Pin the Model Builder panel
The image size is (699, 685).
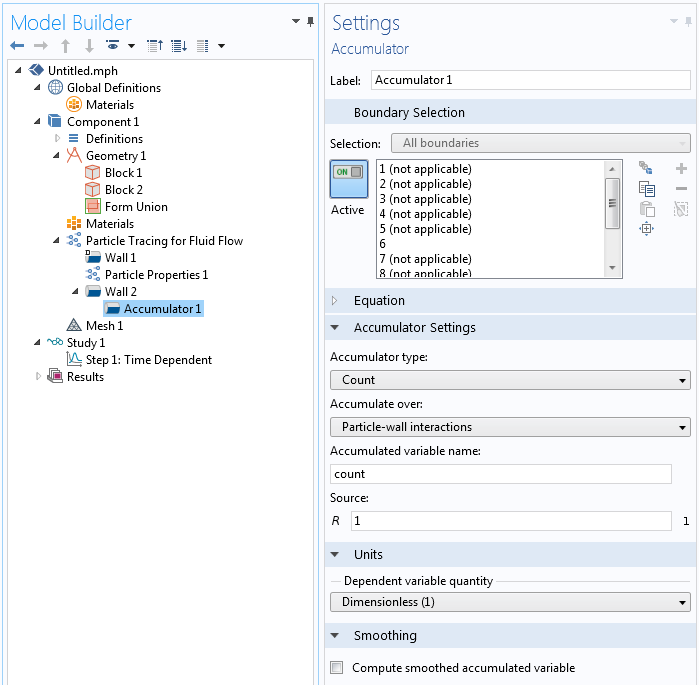click(310, 21)
